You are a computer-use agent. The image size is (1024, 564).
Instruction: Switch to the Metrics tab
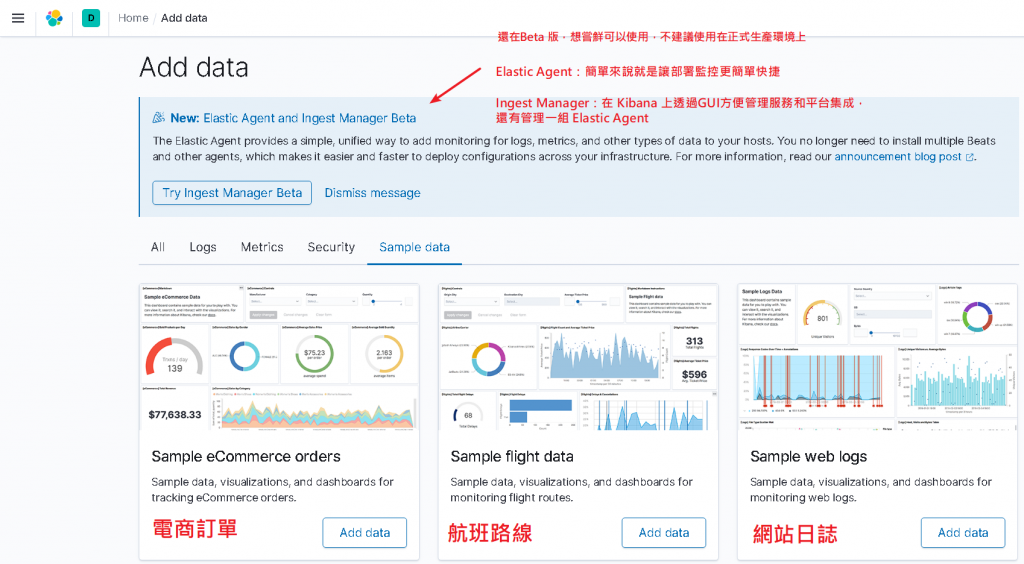(262, 247)
